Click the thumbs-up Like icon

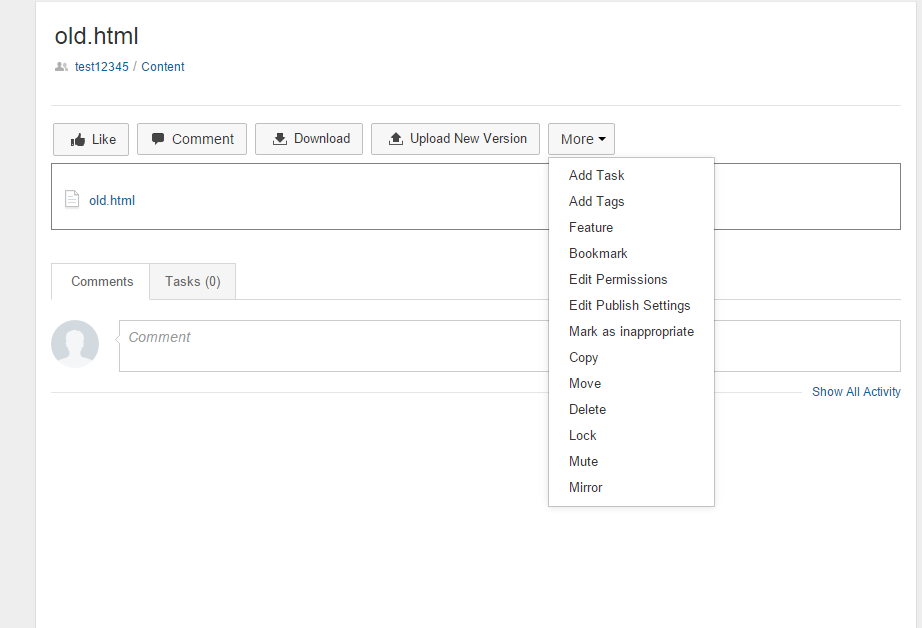[x=78, y=140]
